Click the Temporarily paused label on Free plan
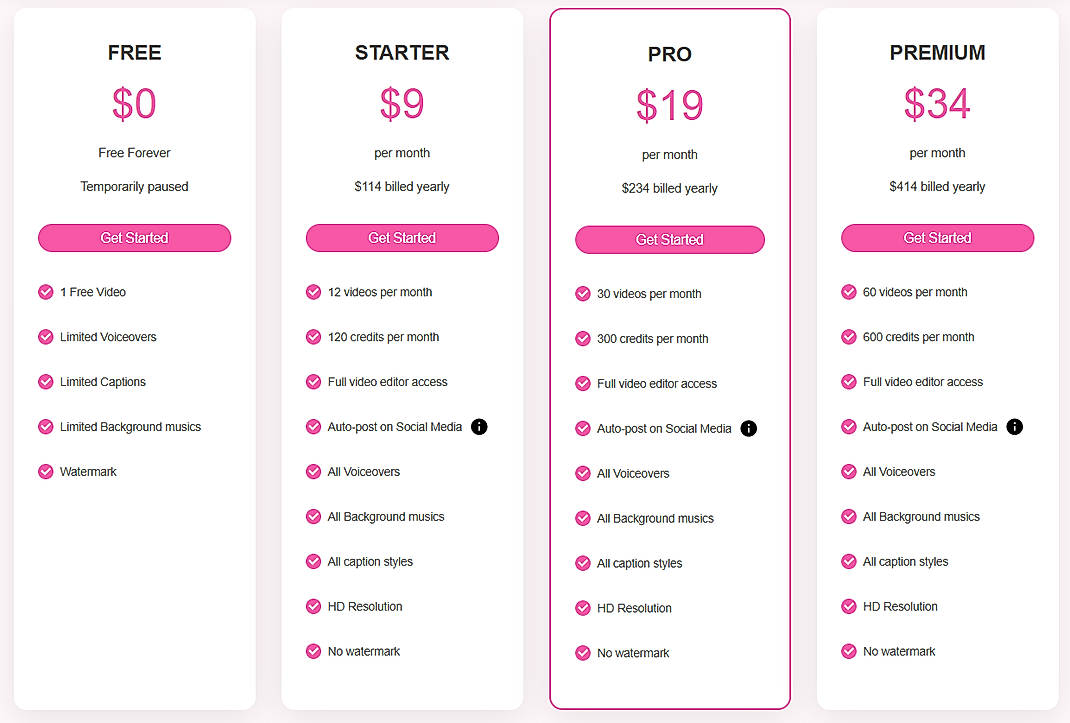 pyautogui.click(x=134, y=186)
